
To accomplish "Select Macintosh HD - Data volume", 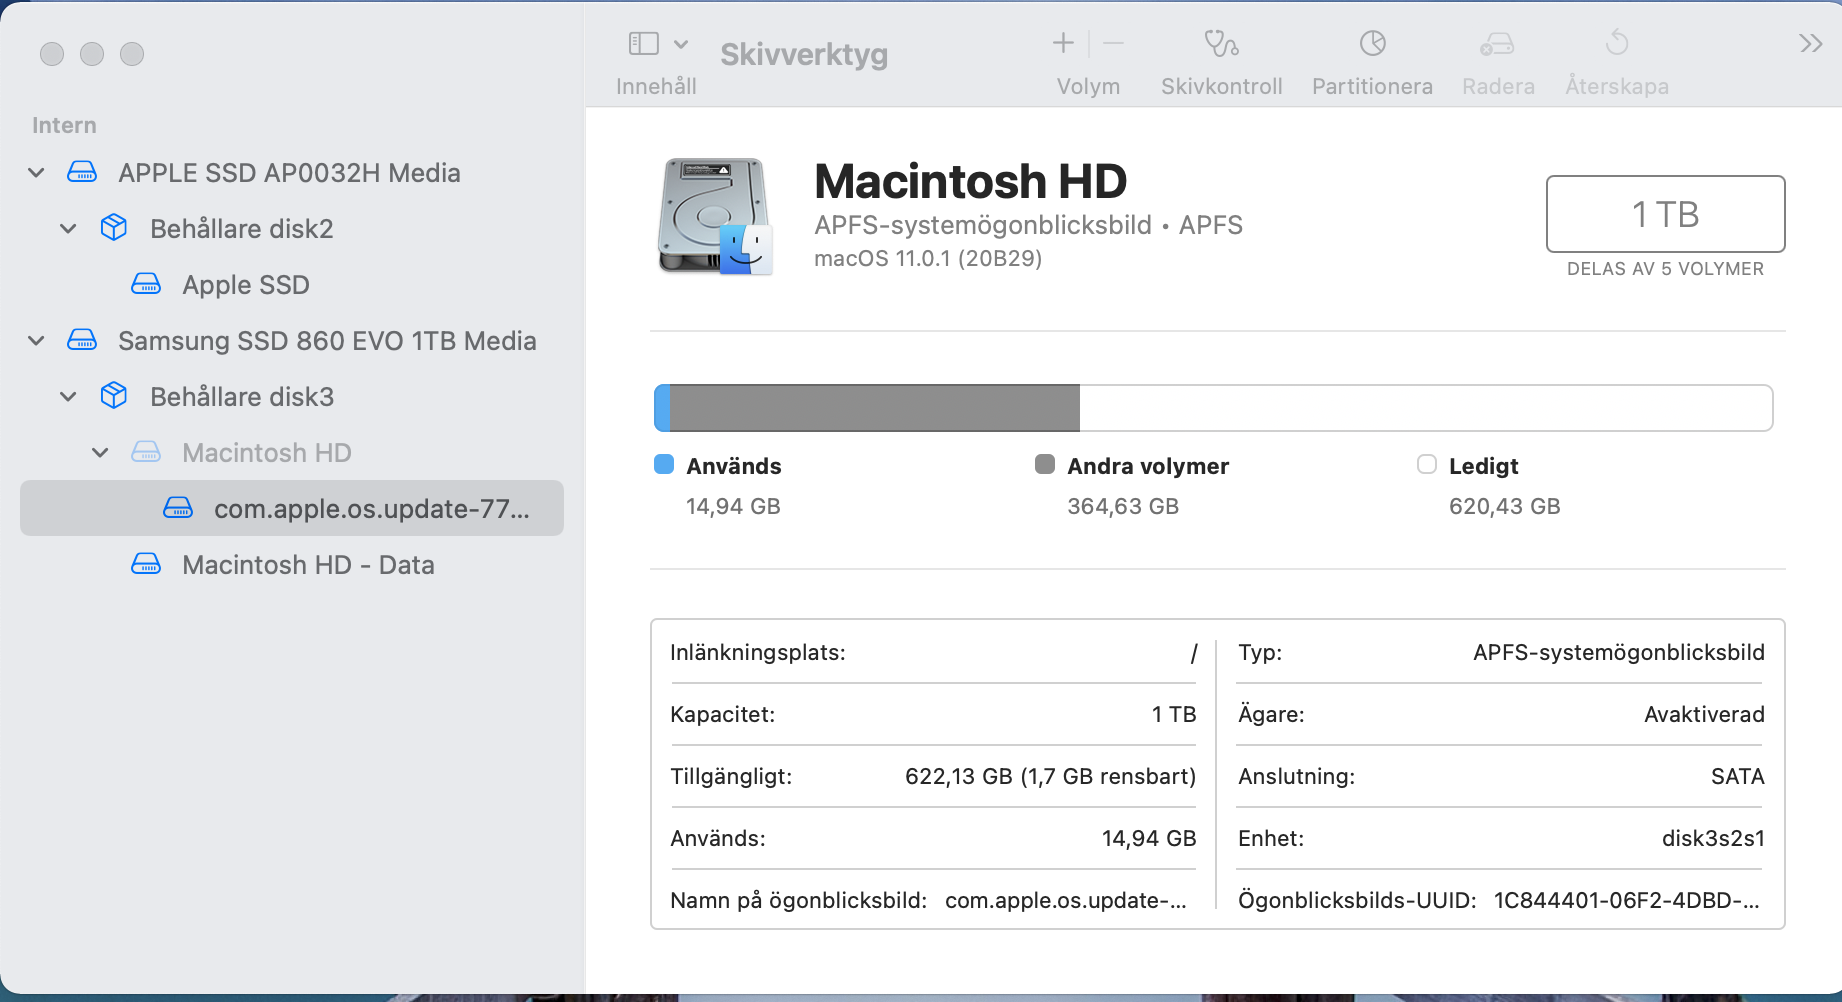I will click(308, 565).
